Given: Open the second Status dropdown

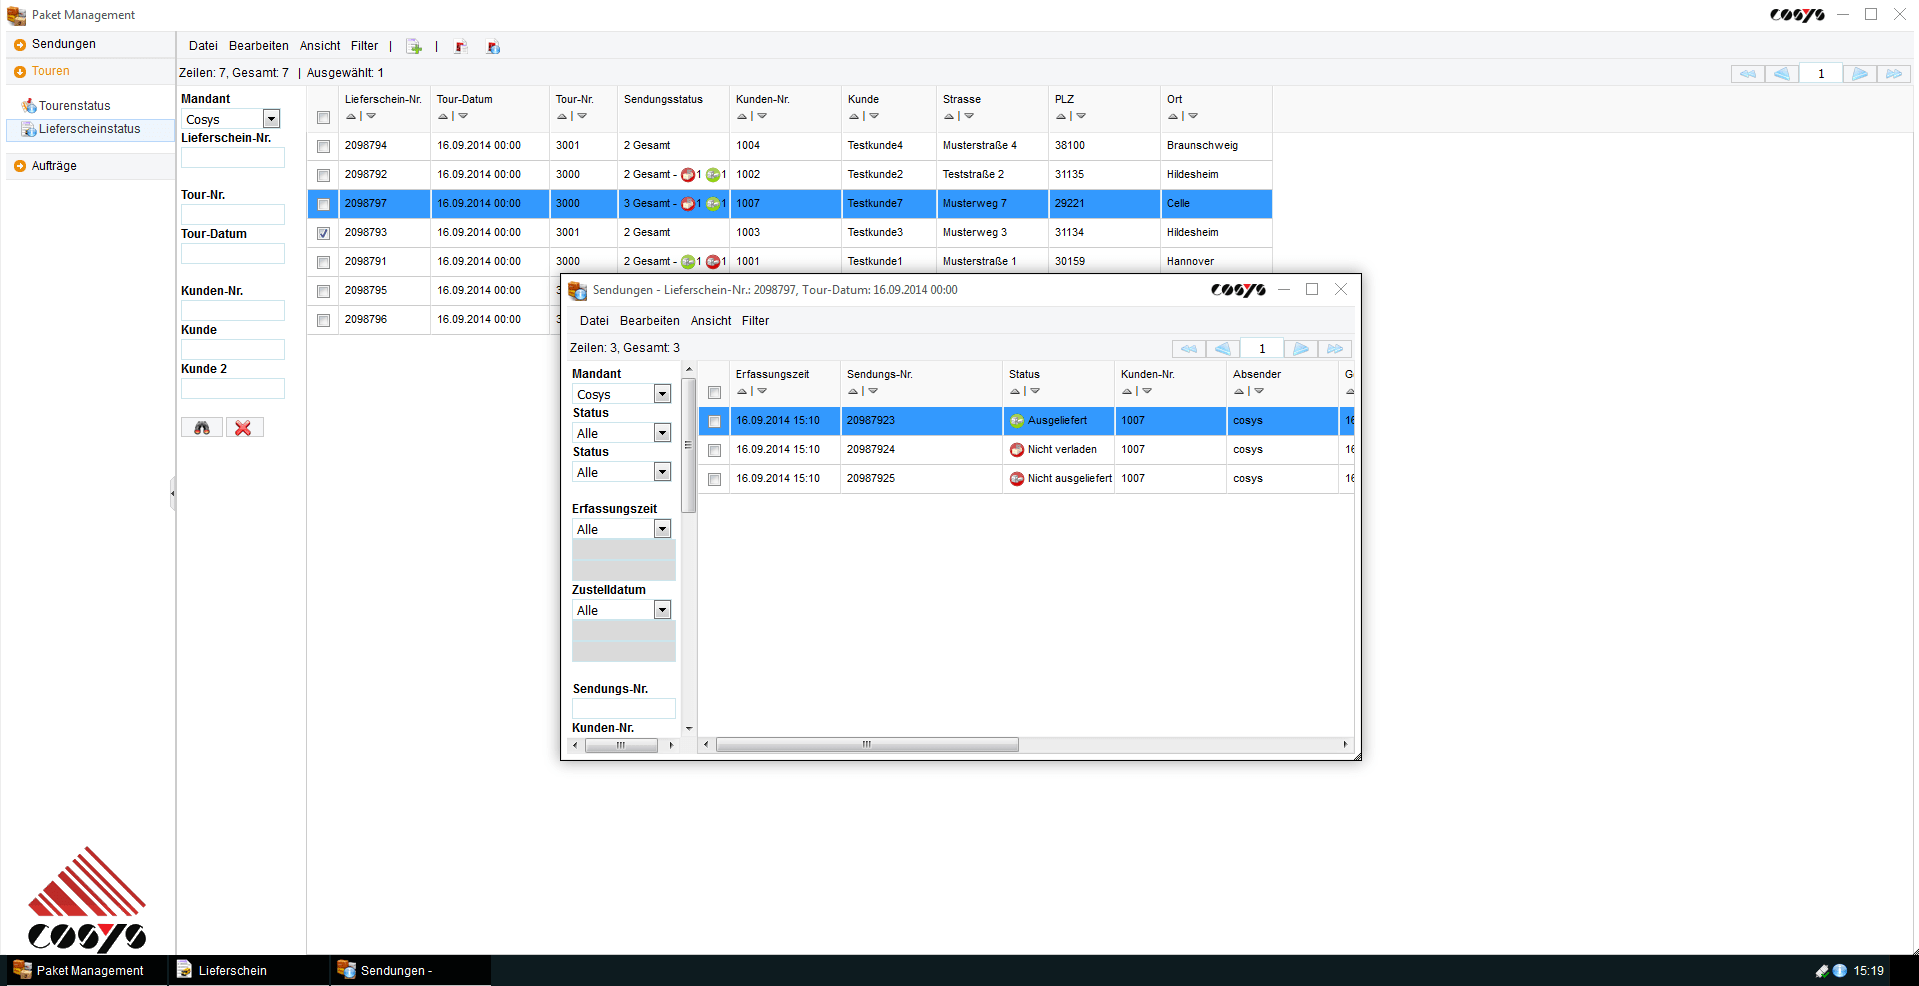Looking at the screenshot, I should click(x=662, y=472).
